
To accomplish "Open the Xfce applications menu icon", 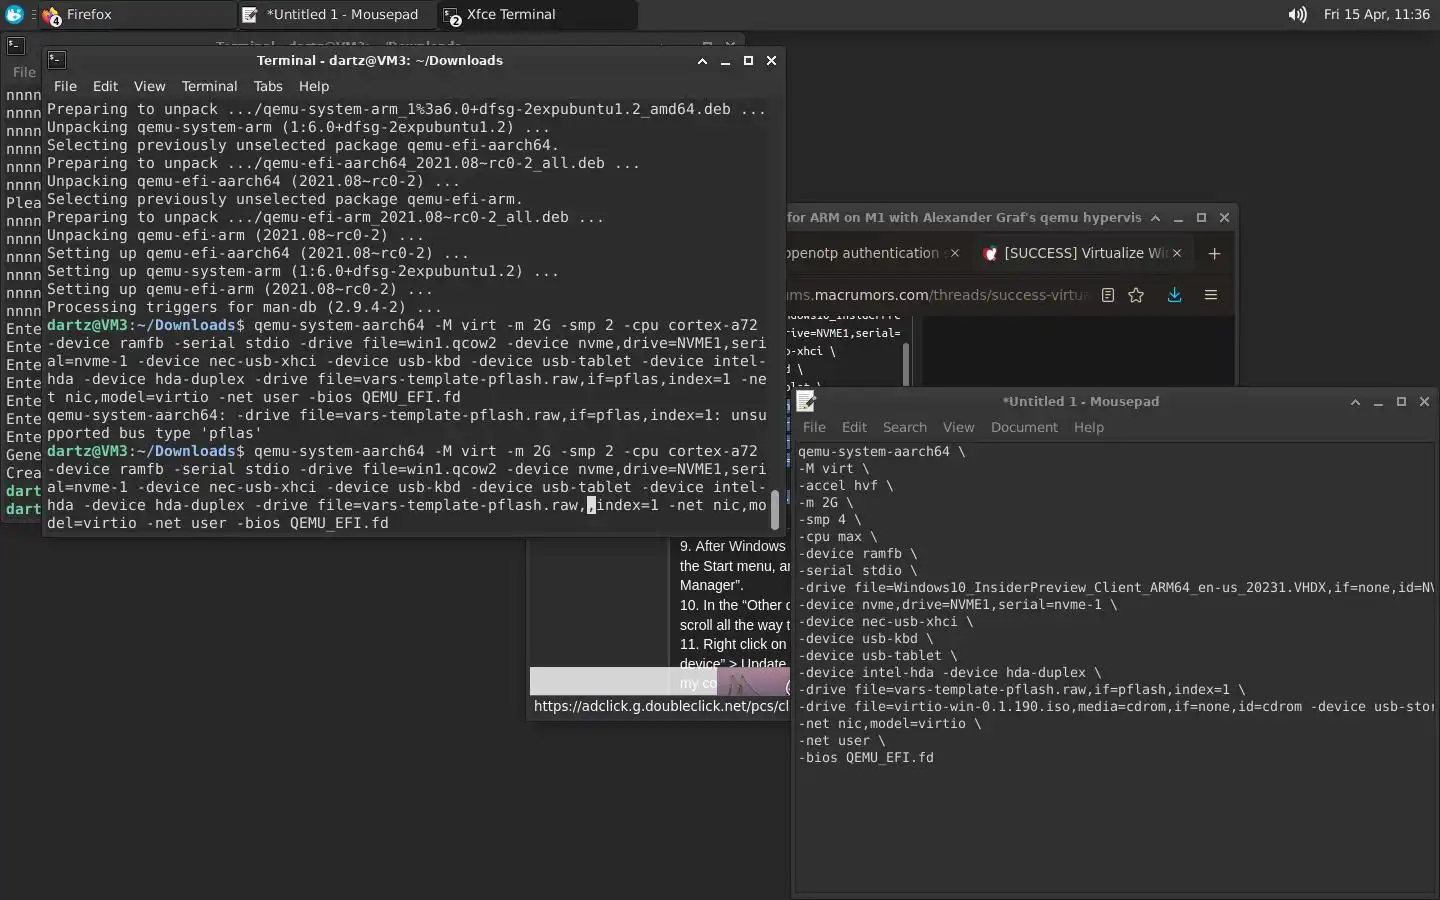I will click(14, 14).
